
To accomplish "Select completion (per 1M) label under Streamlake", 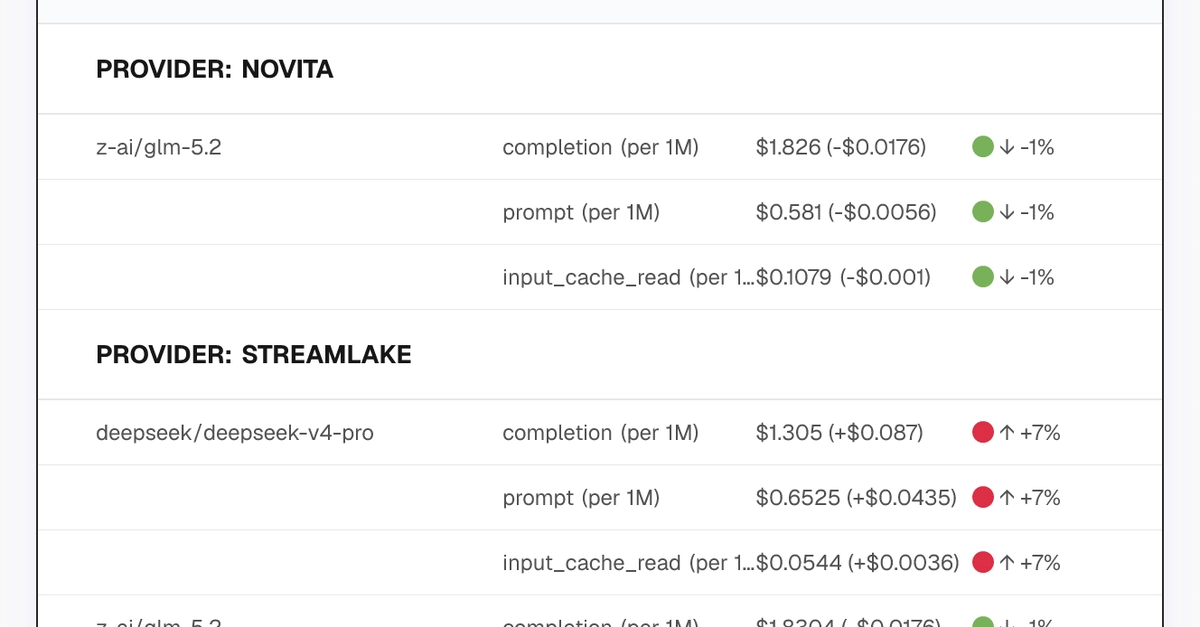I will pyautogui.click(x=601, y=433).
